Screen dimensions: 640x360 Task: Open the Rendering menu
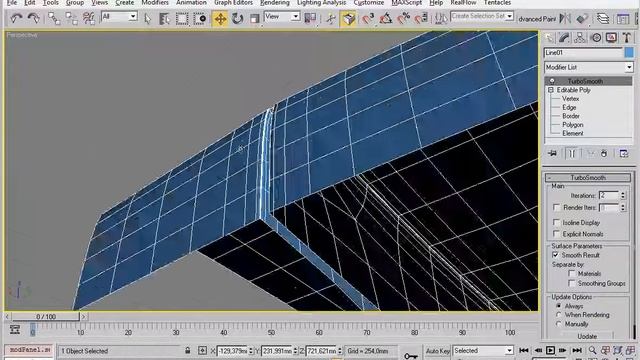point(275,3)
